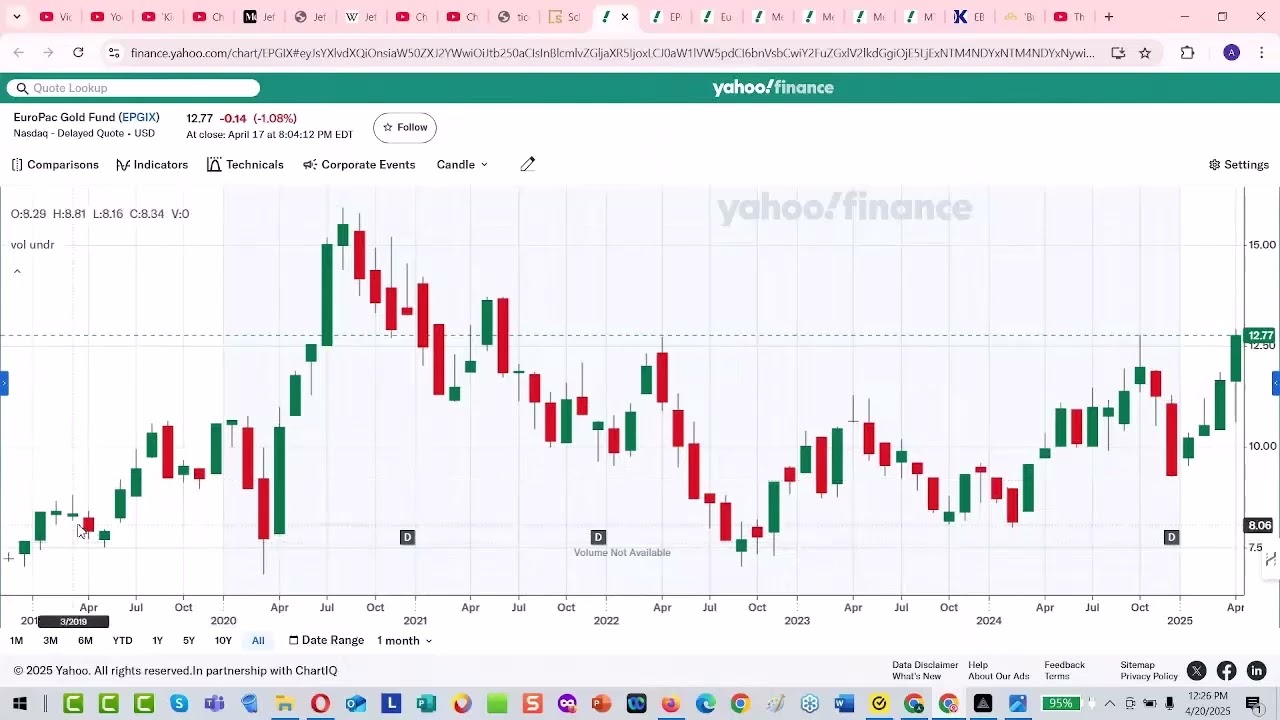Click the 2021 dividend D marker

(x=598, y=538)
